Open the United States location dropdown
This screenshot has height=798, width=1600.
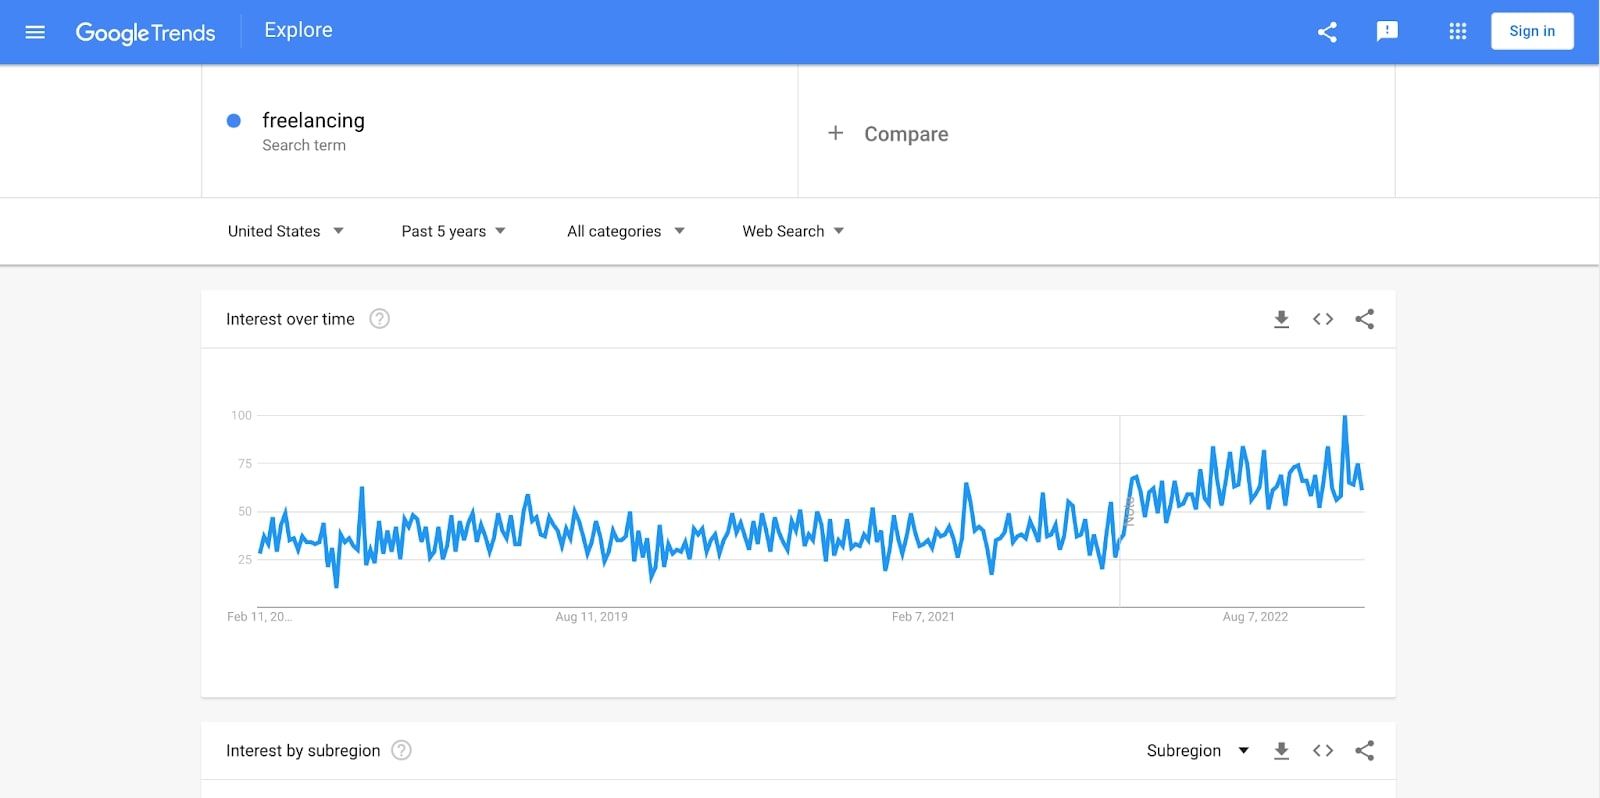coord(286,231)
